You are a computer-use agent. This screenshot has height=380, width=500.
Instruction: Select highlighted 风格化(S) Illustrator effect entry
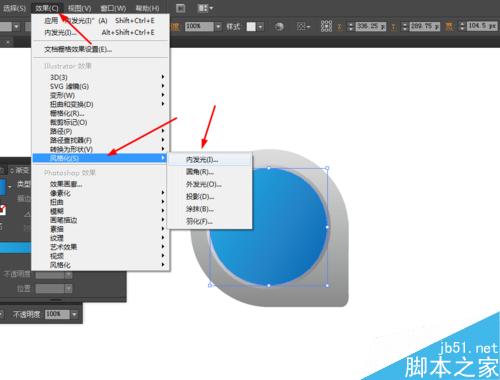point(100,158)
